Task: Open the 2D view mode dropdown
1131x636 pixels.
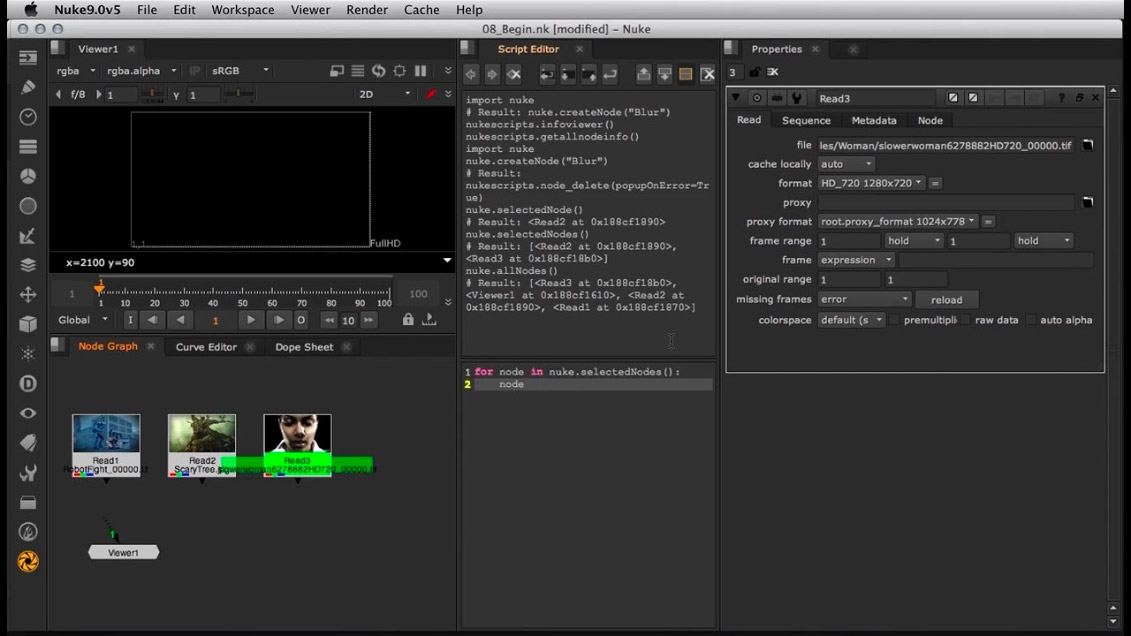Action: click(x=384, y=94)
